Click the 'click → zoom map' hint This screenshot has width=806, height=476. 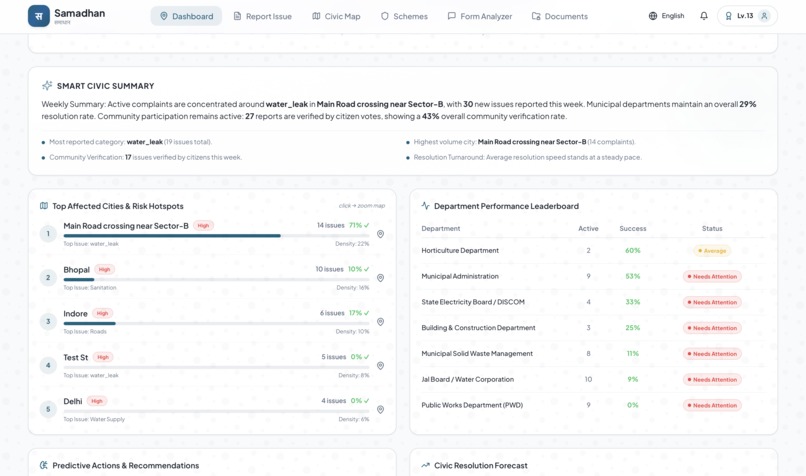tap(362, 206)
